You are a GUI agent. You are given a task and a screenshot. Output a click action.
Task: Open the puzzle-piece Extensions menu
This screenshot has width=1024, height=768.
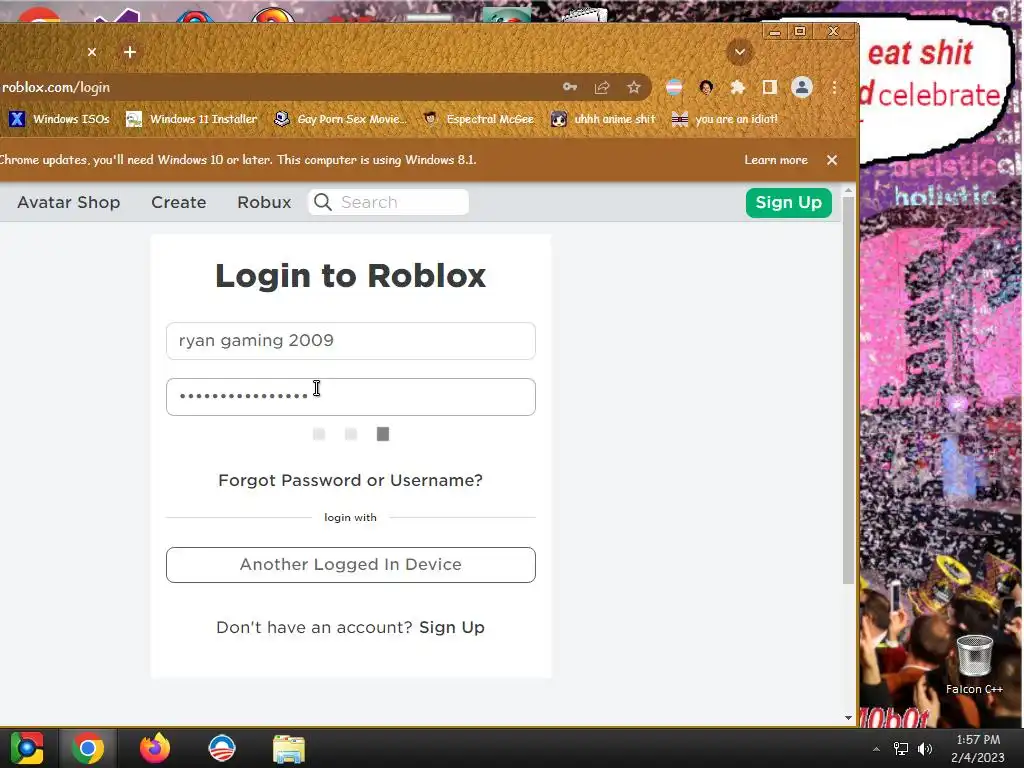pos(738,87)
